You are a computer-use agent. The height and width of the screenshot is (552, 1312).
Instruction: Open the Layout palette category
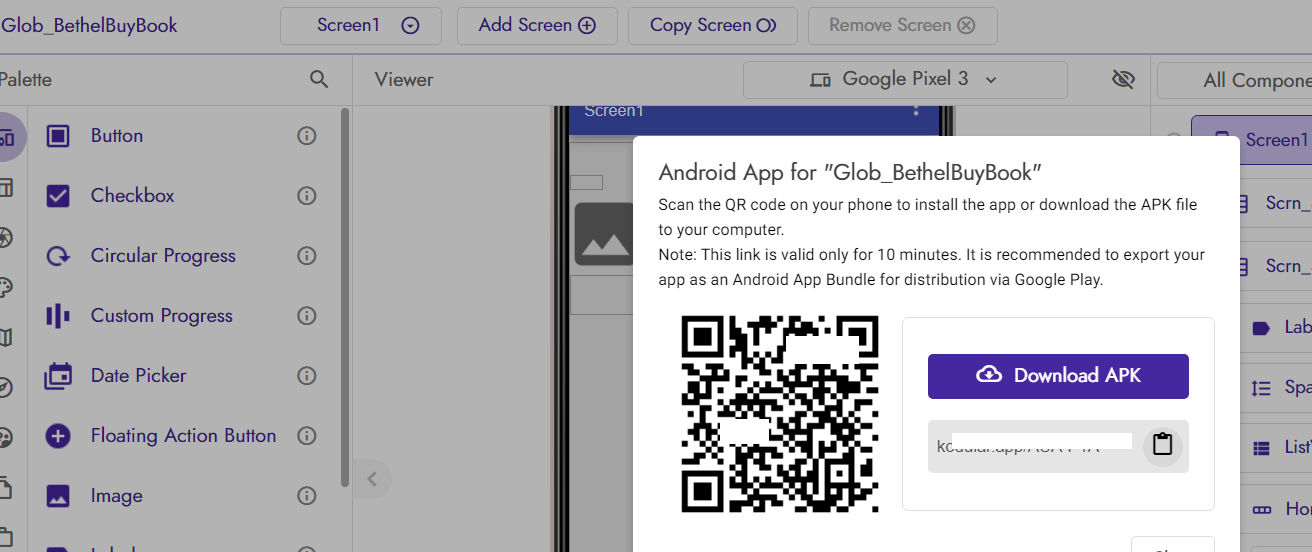click(x=6, y=187)
